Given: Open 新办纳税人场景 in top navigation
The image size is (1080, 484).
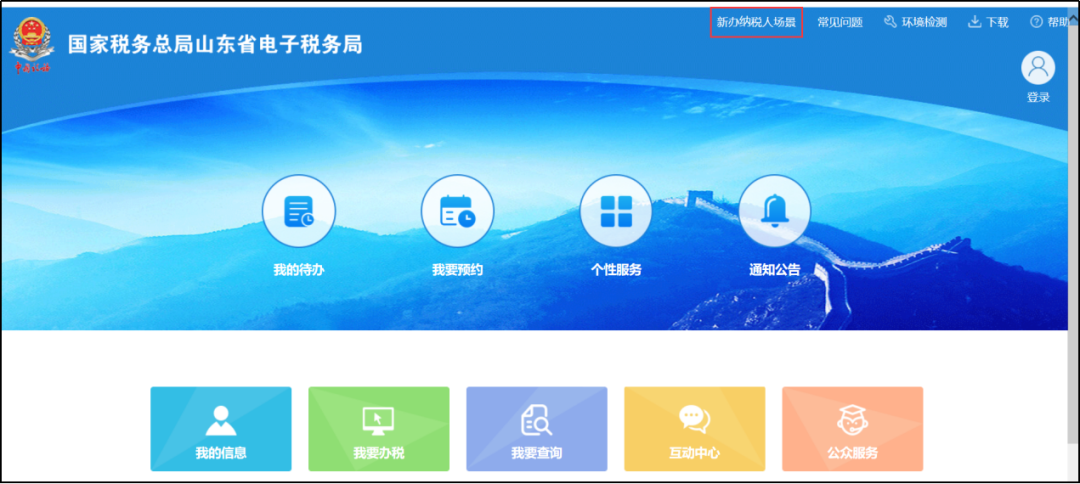Looking at the screenshot, I should tap(756, 22).
